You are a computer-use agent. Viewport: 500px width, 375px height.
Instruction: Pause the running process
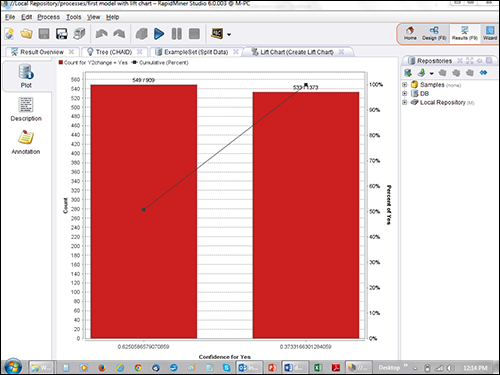177,34
